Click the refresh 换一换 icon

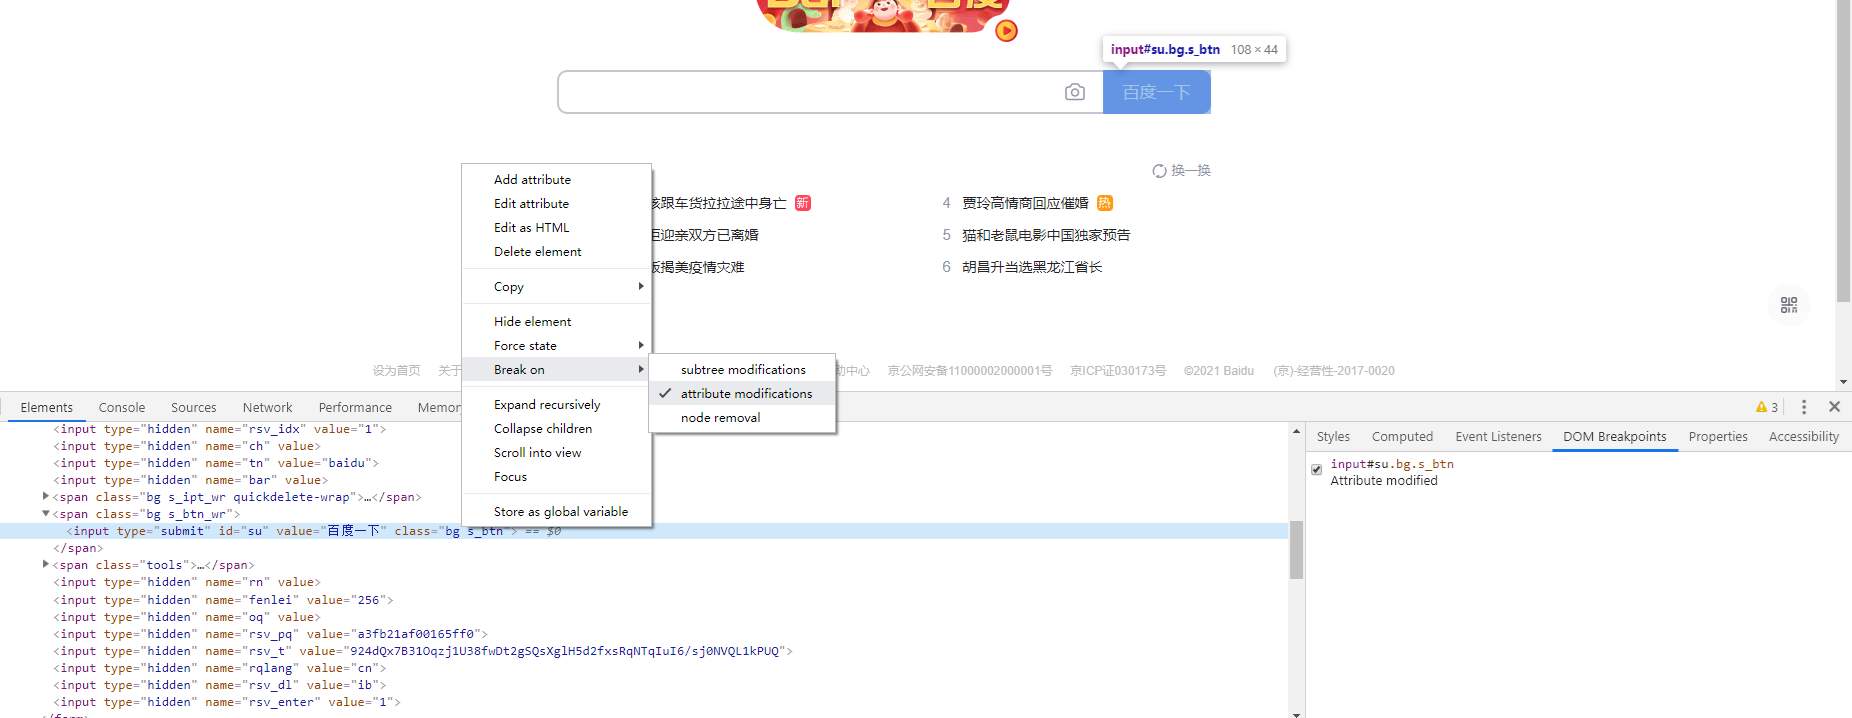pos(1159,171)
